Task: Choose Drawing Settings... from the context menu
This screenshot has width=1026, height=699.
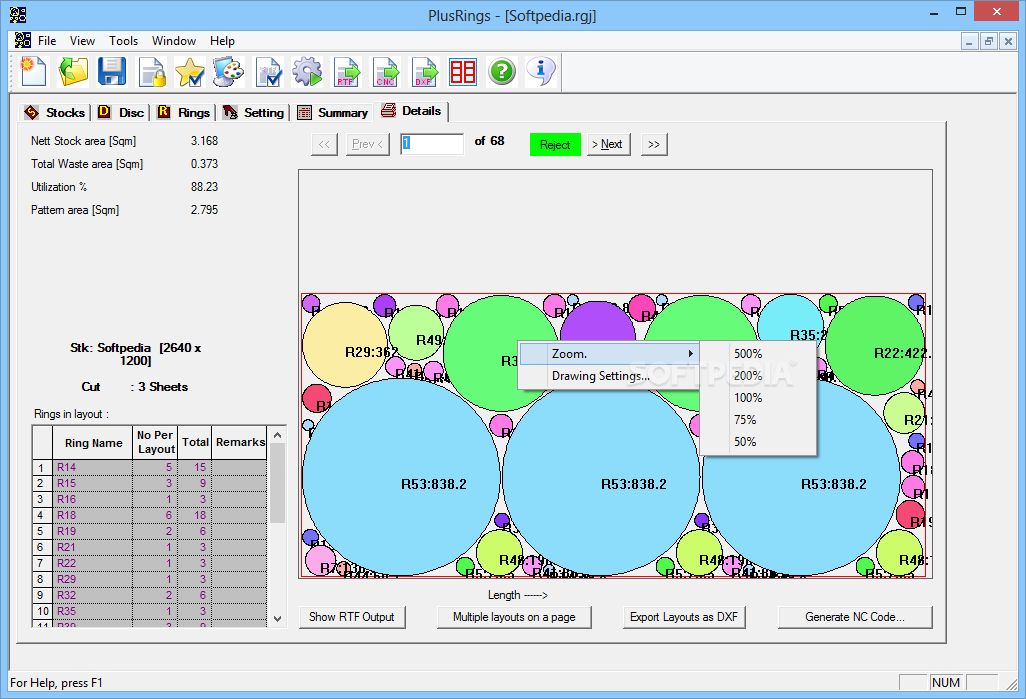Action: pos(609,376)
